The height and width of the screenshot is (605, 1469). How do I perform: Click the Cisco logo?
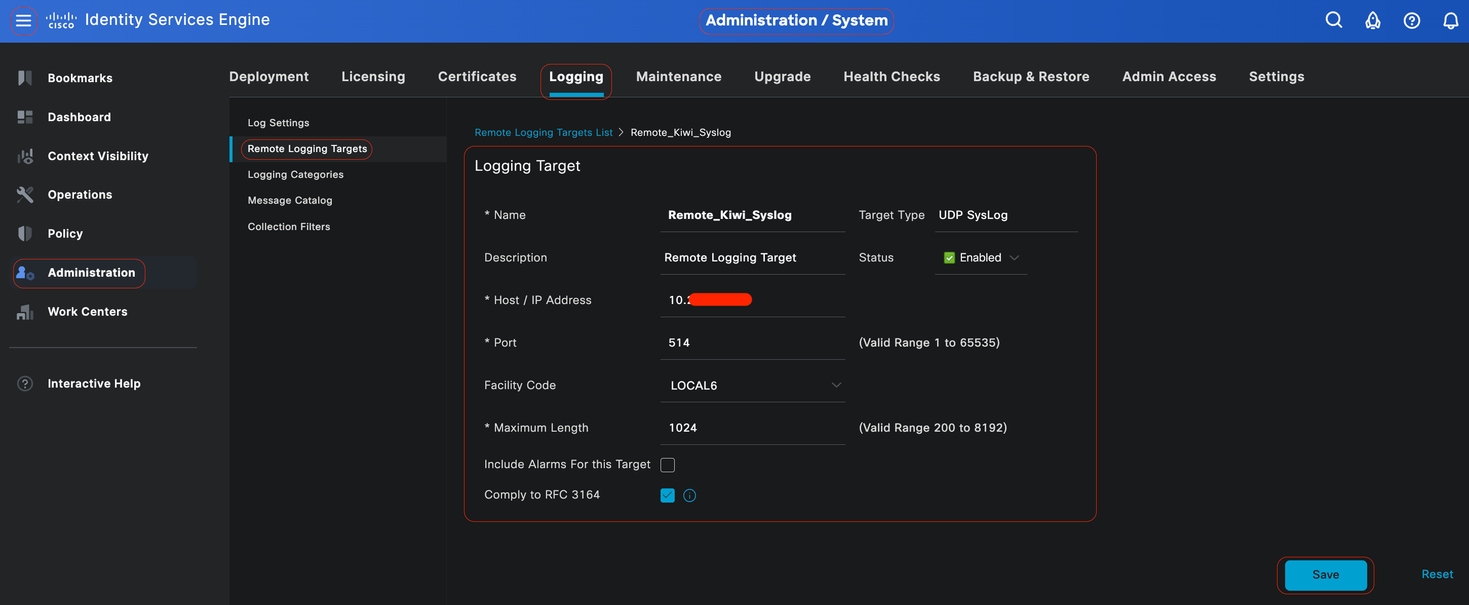click(x=61, y=20)
